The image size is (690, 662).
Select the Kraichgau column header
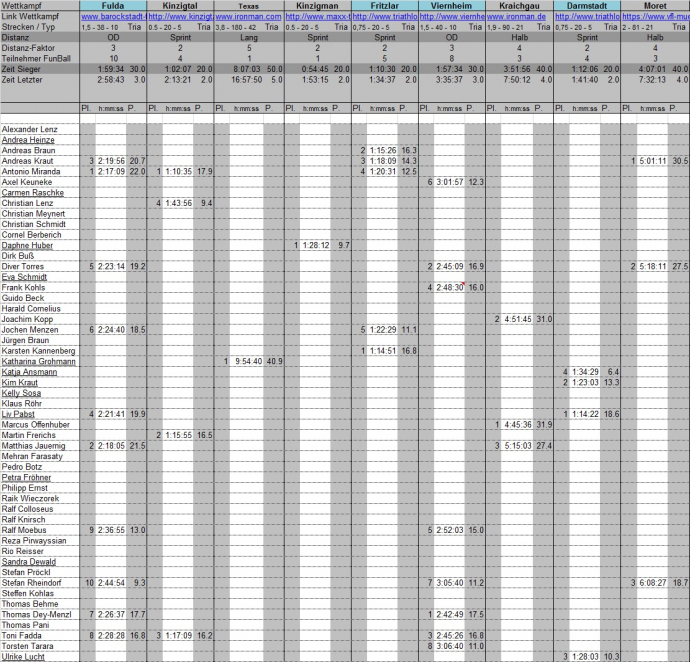click(x=520, y=6)
